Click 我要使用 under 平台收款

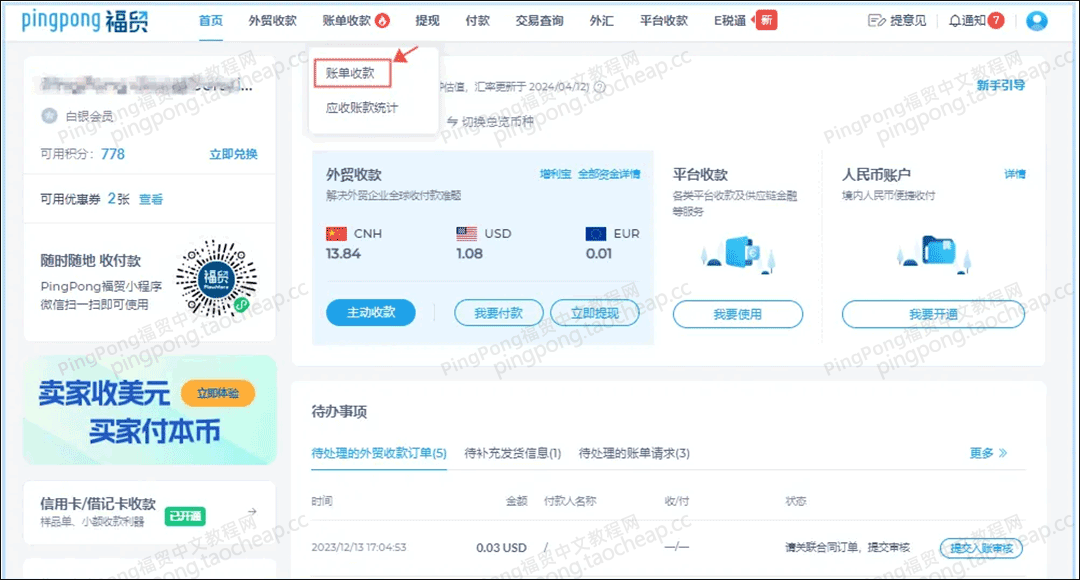[738, 314]
